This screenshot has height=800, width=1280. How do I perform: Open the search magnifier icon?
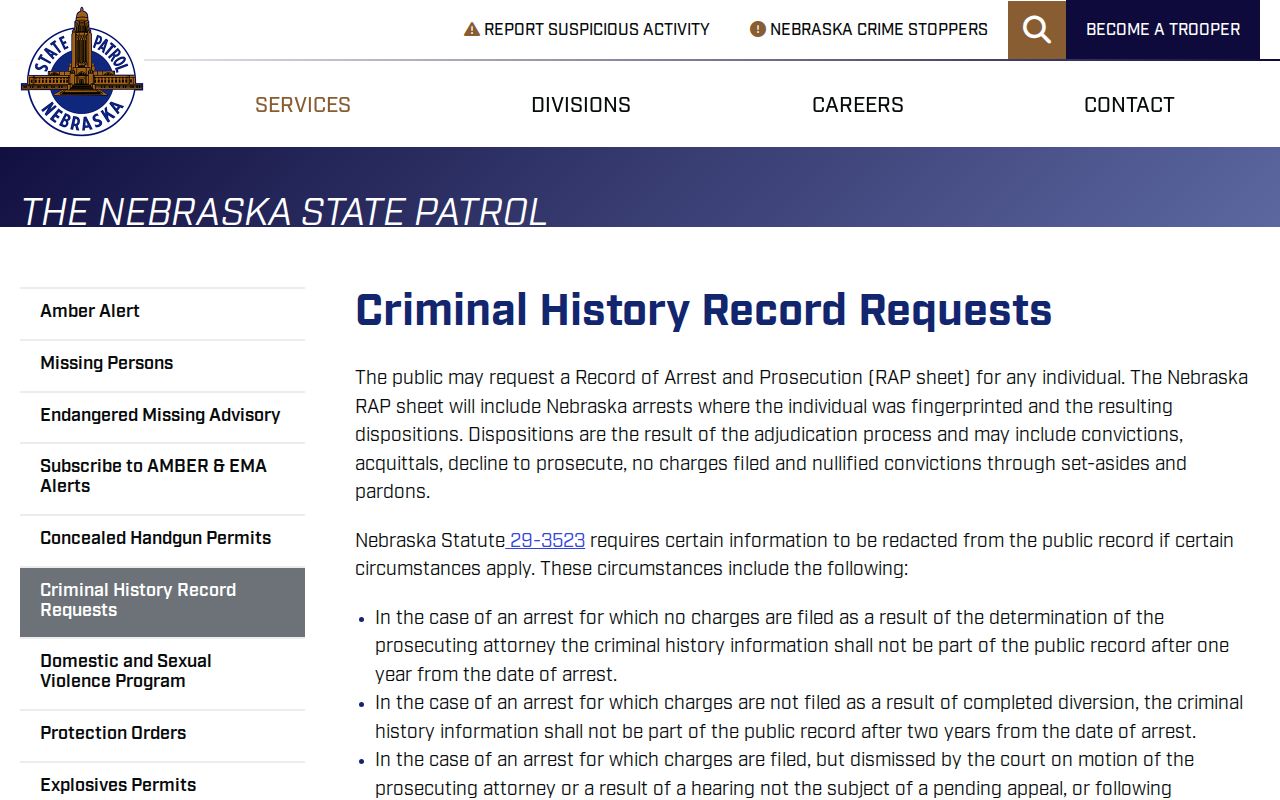(x=1037, y=30)
